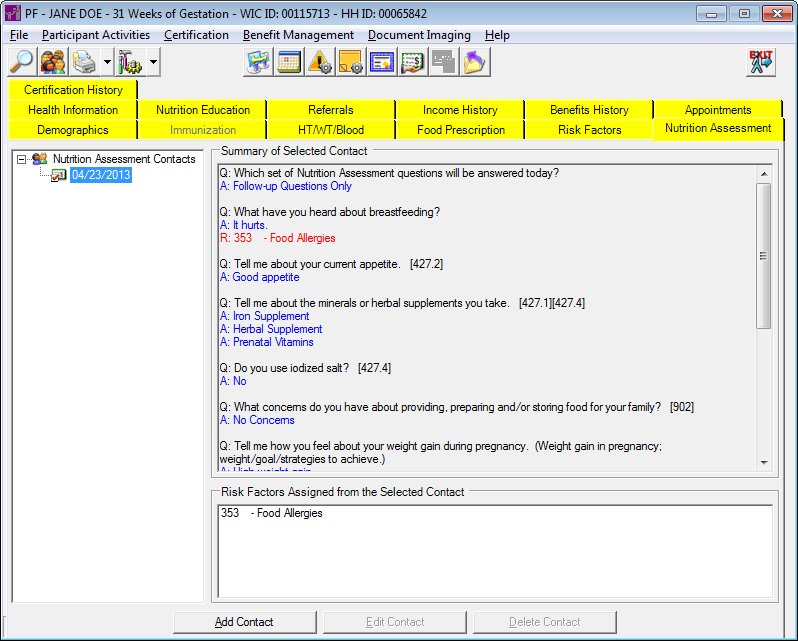Open the Document Imaging menu
The width and height of the screenshot is (798, 641).
pos(419,35)
